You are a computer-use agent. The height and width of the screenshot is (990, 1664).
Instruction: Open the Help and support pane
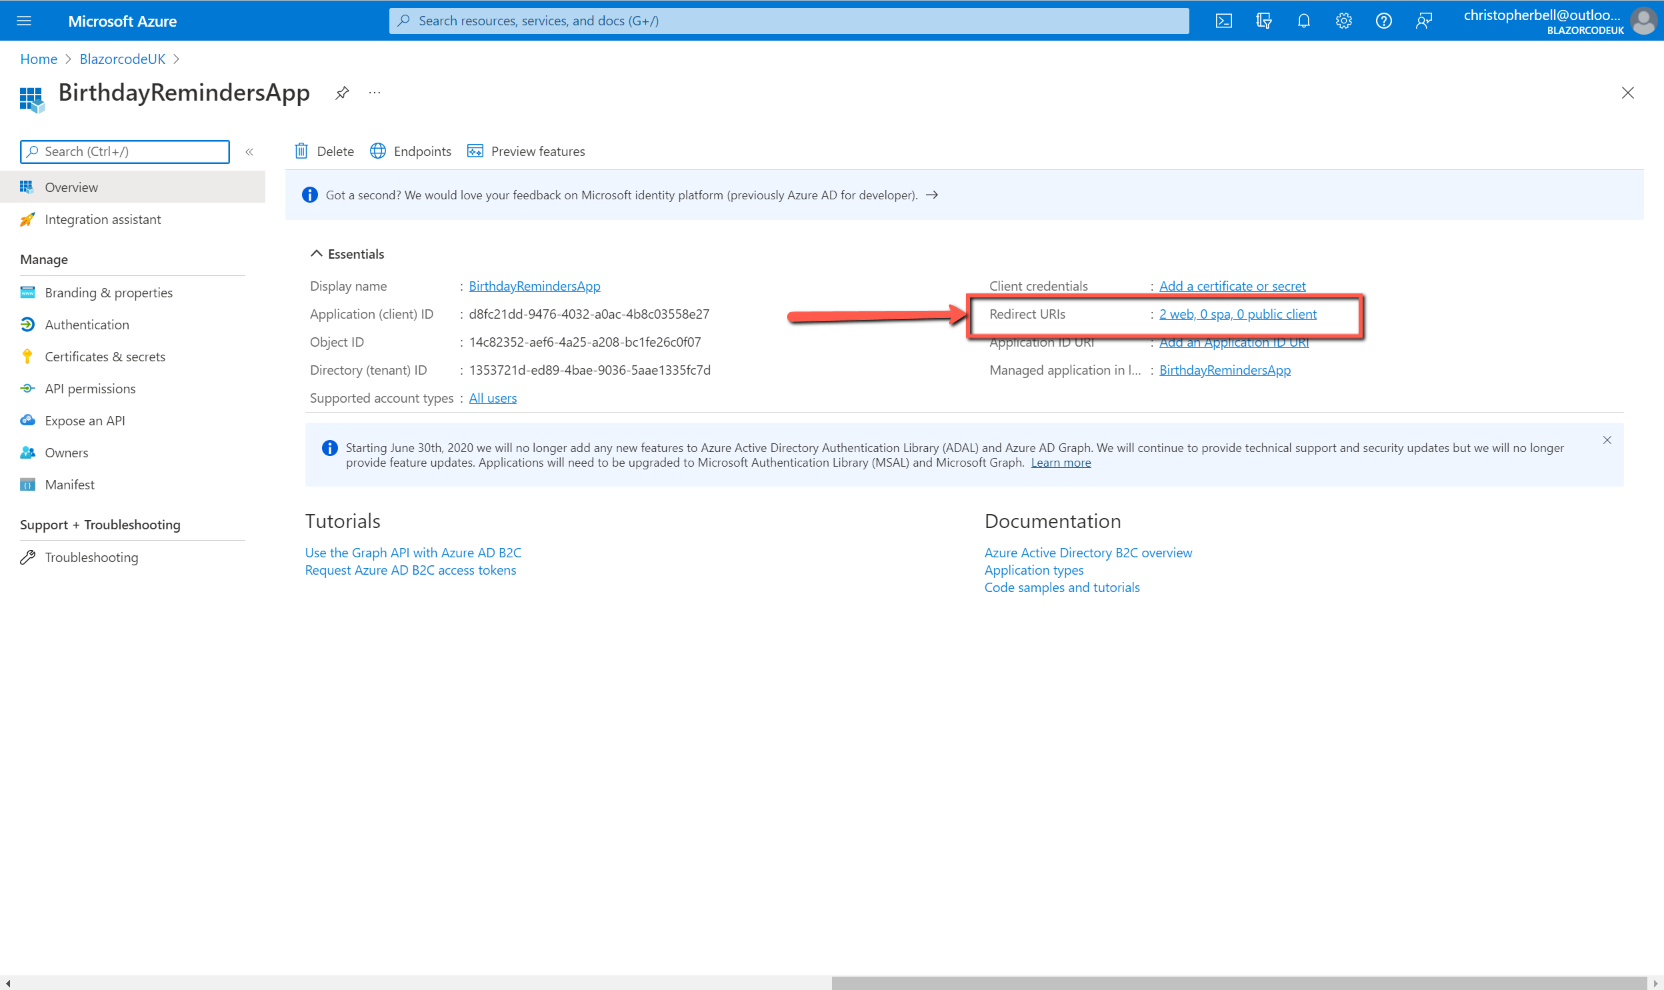pyautogui.click(x=1383, y=20)
